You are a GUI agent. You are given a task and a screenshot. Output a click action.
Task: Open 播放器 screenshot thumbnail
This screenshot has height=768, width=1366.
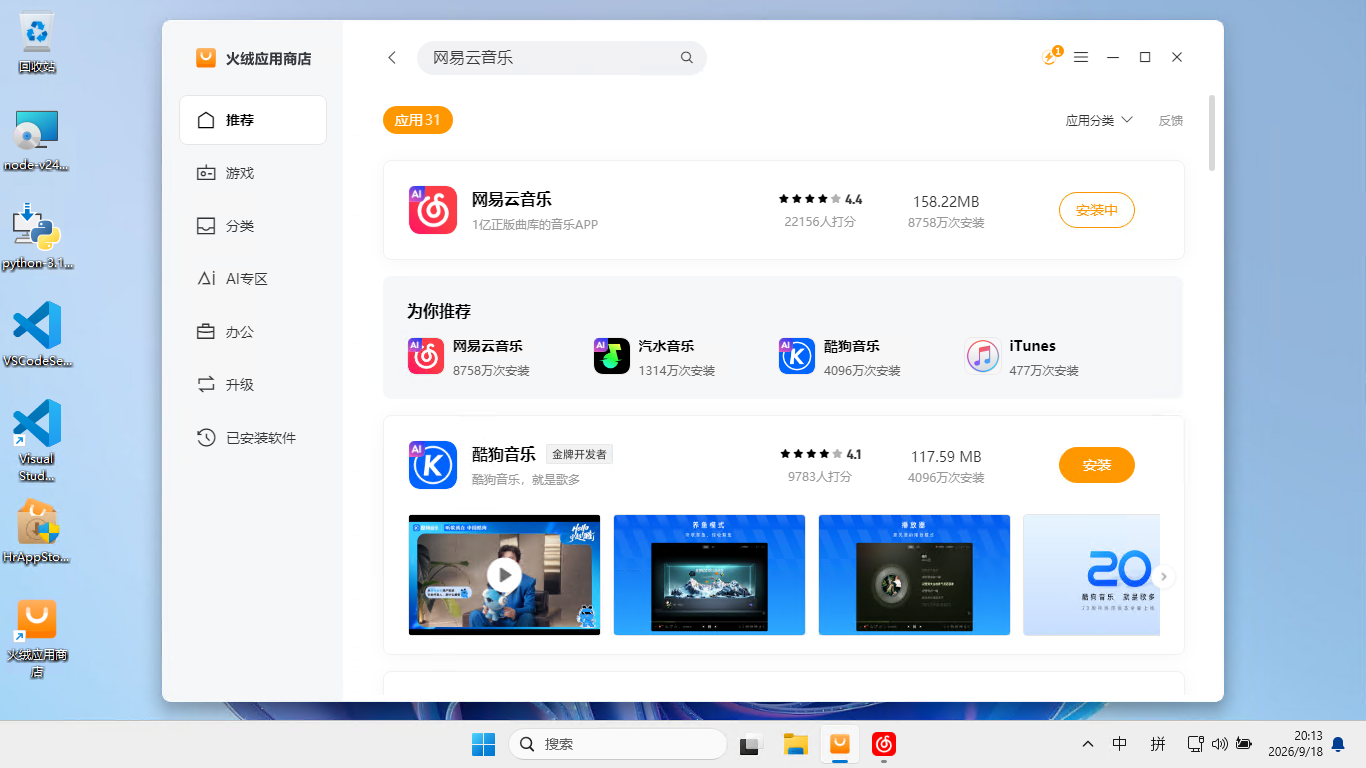[x=914, y=575]
